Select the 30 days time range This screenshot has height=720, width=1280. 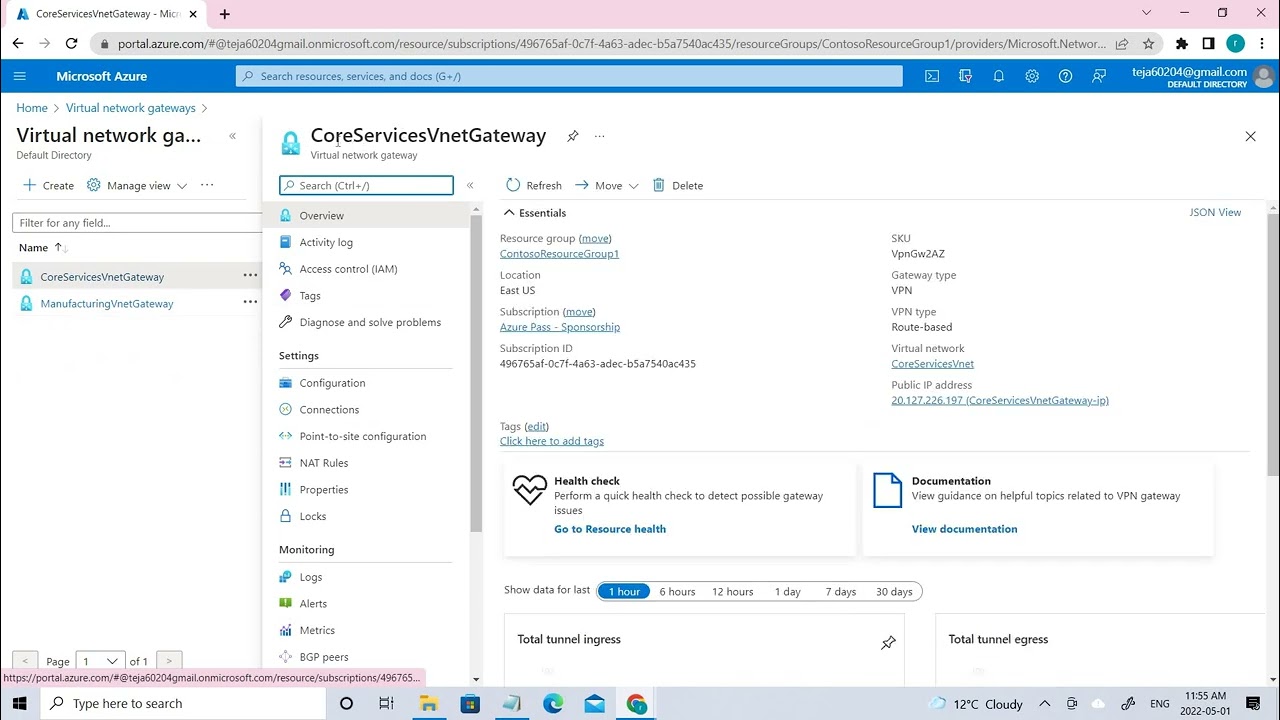click(x=894, y=591)
